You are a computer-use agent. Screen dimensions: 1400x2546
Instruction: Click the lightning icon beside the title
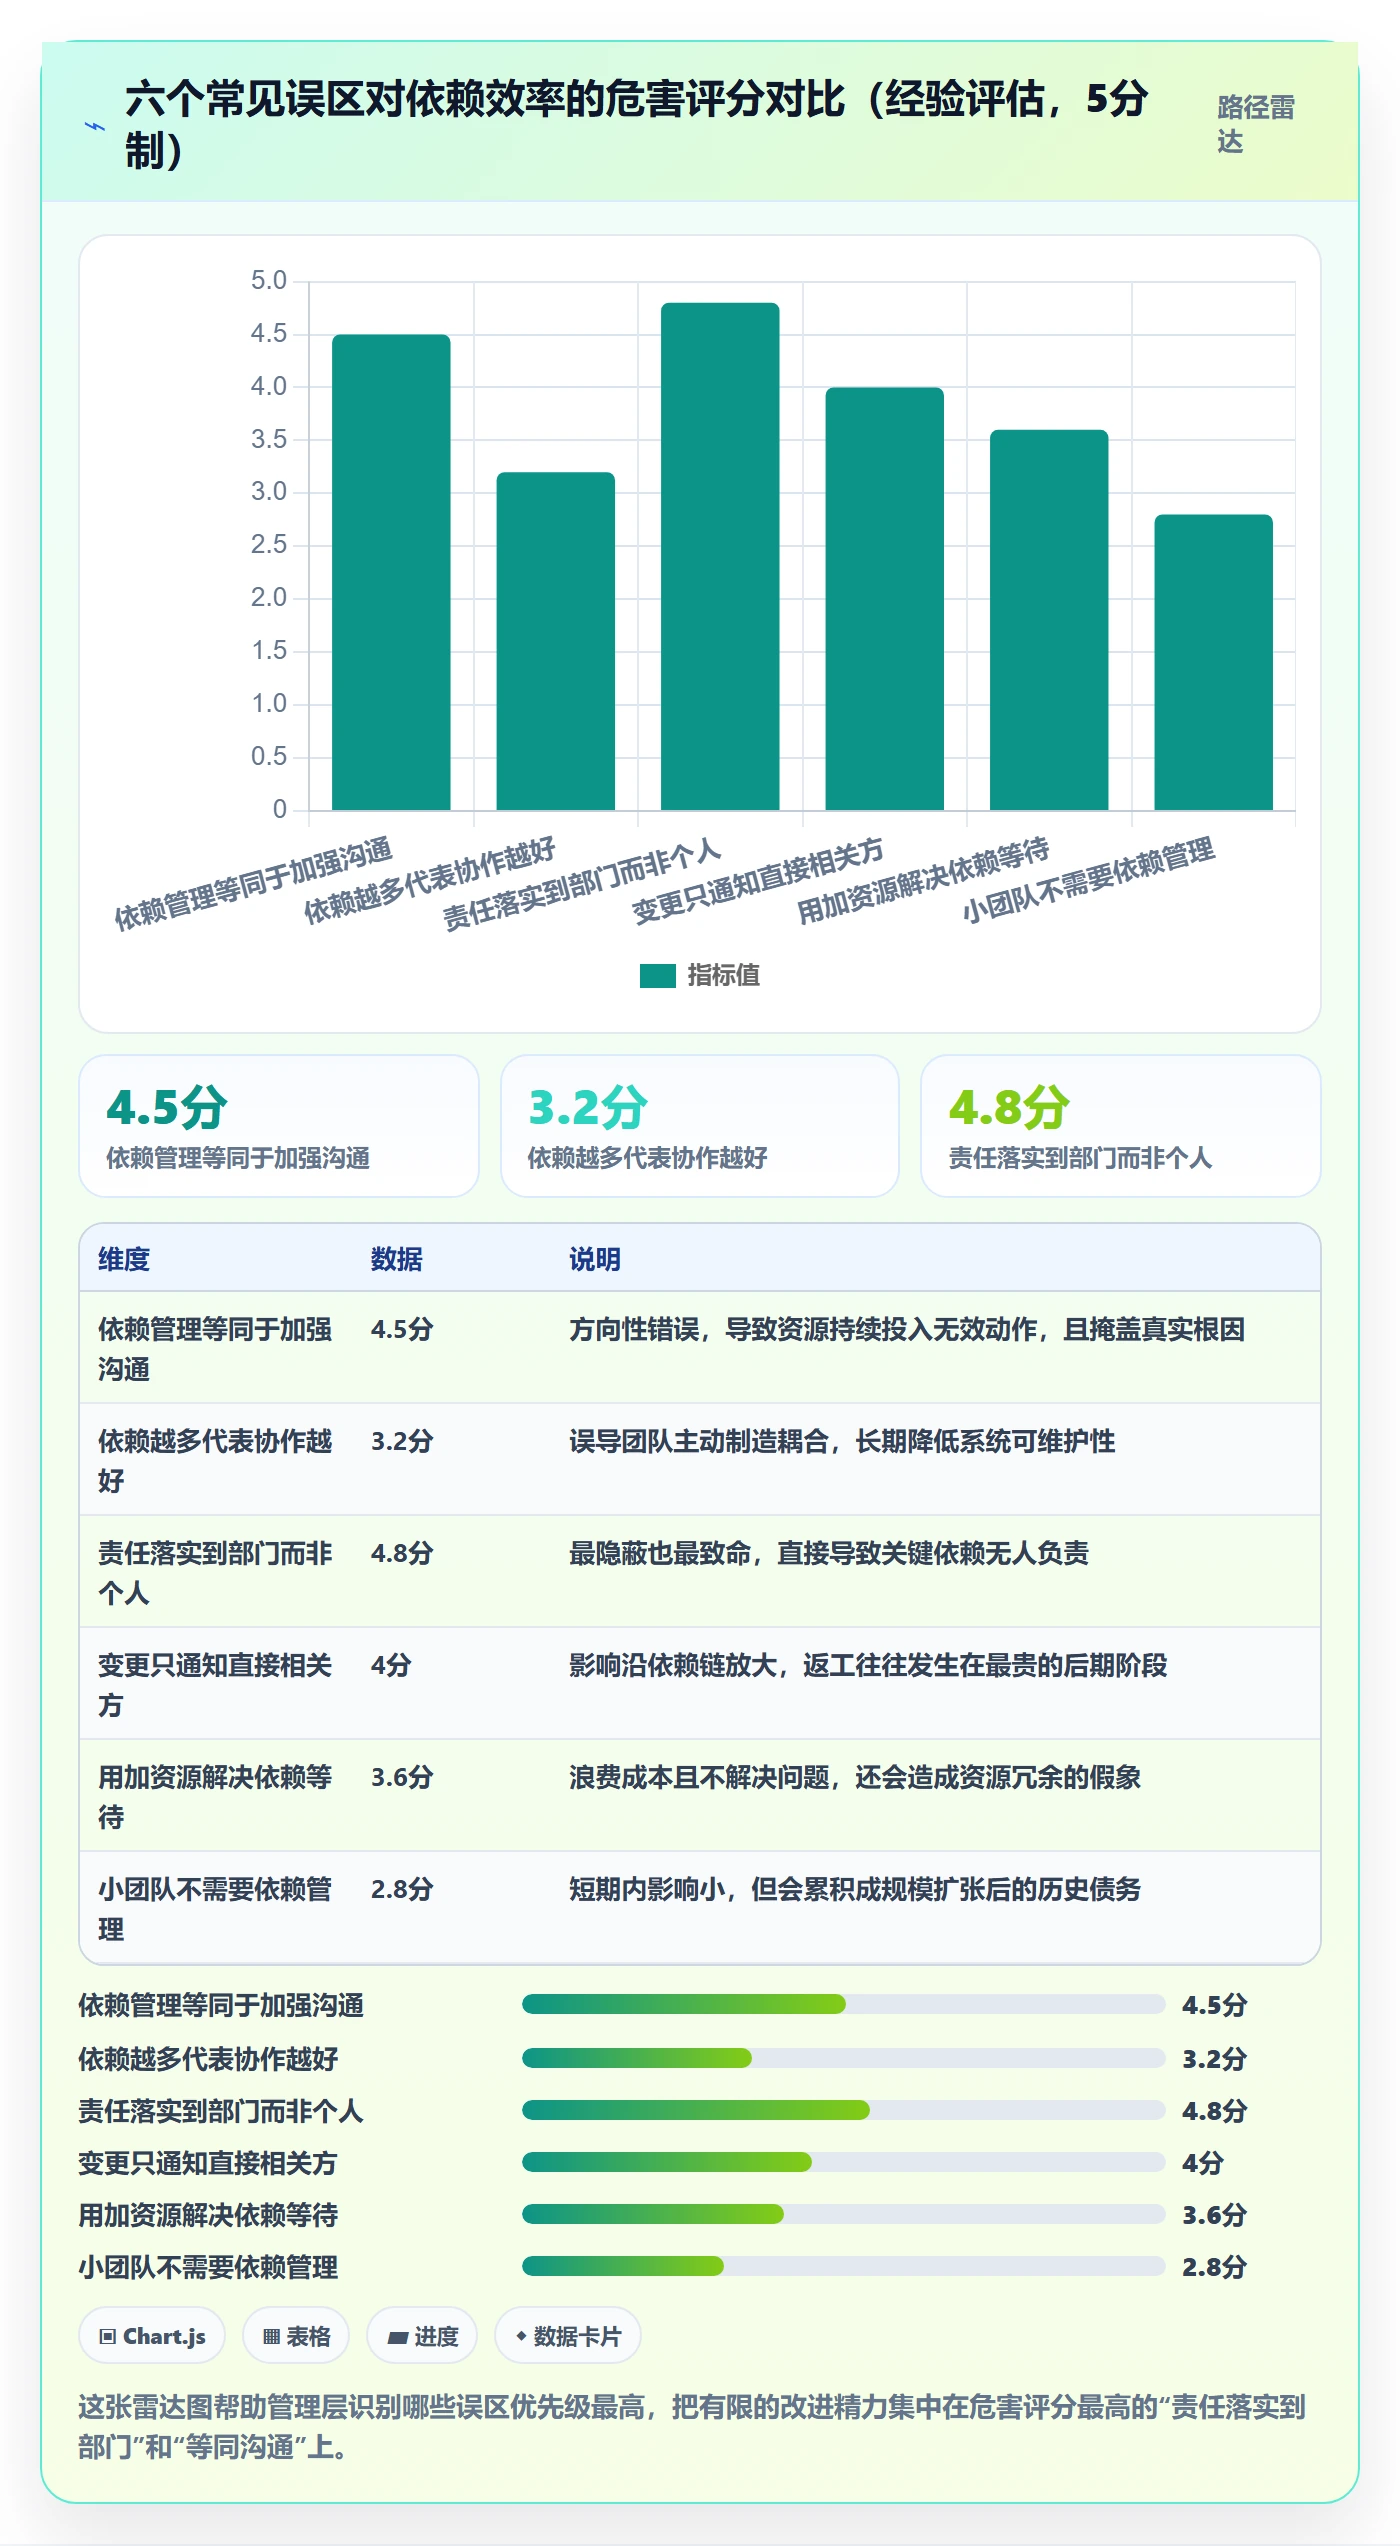click(x=94, y=126)
